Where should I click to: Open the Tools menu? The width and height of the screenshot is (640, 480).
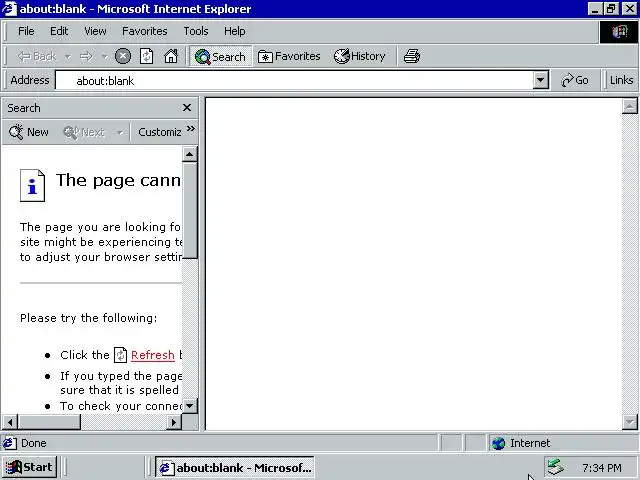click(196, 31)
